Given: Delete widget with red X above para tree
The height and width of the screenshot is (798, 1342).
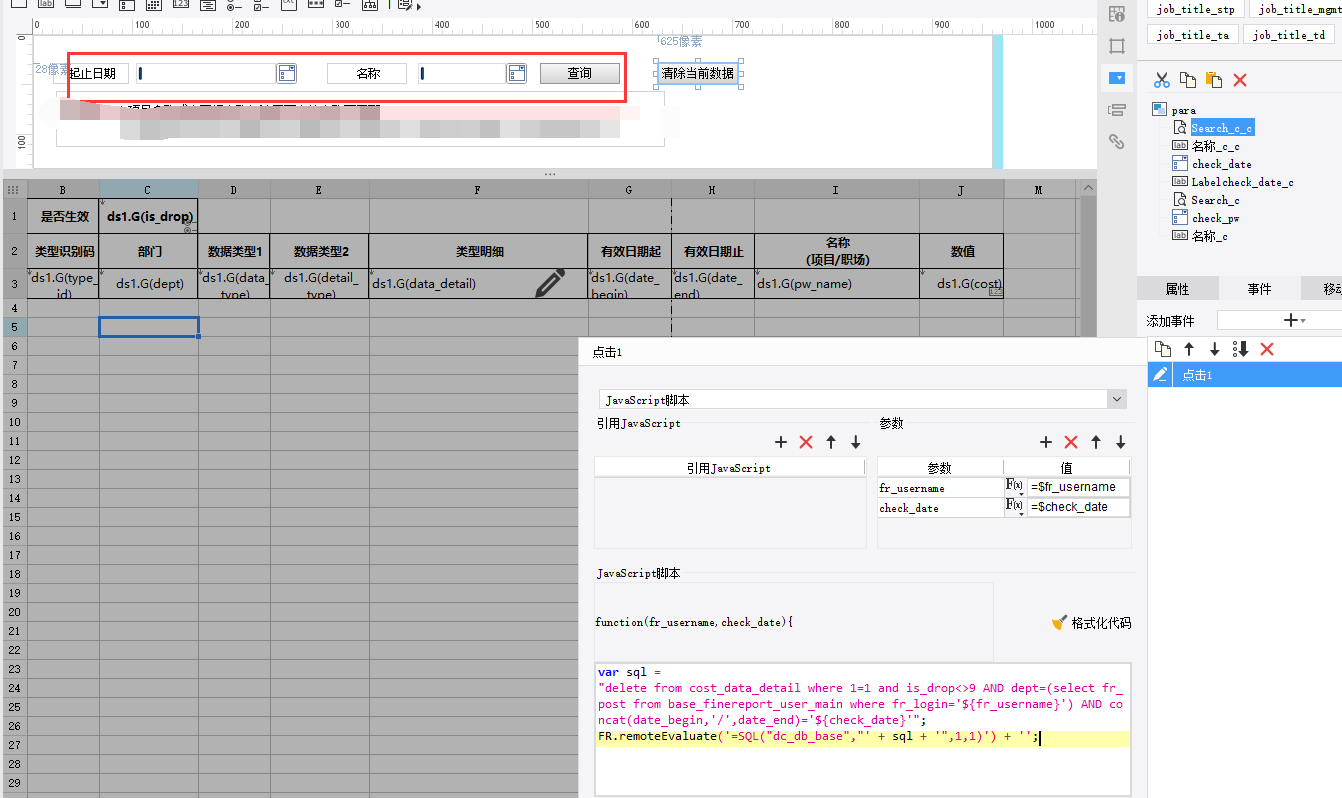Looking at the screenshot, I should [x=1240, y=80].
